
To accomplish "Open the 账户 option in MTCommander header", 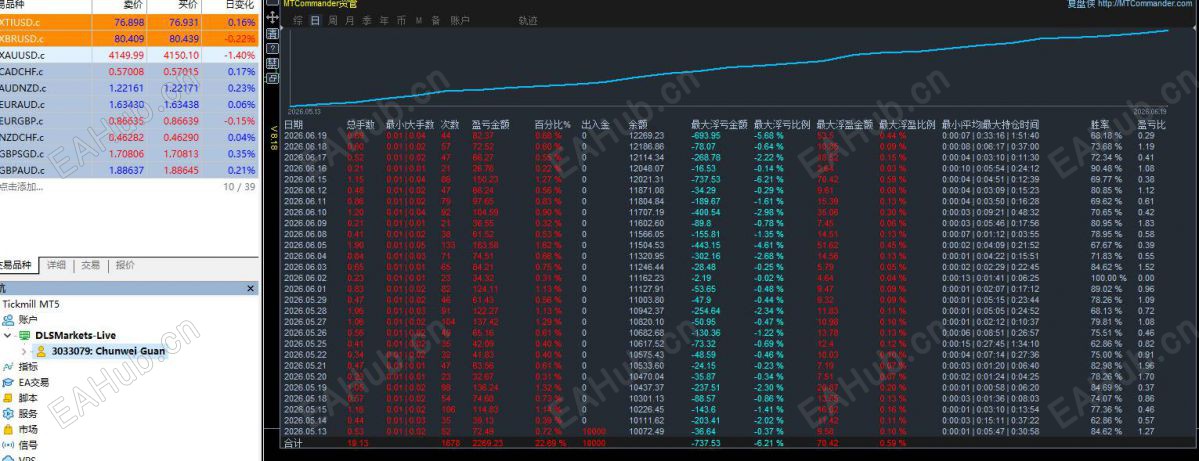I will (x=460, y=21).
